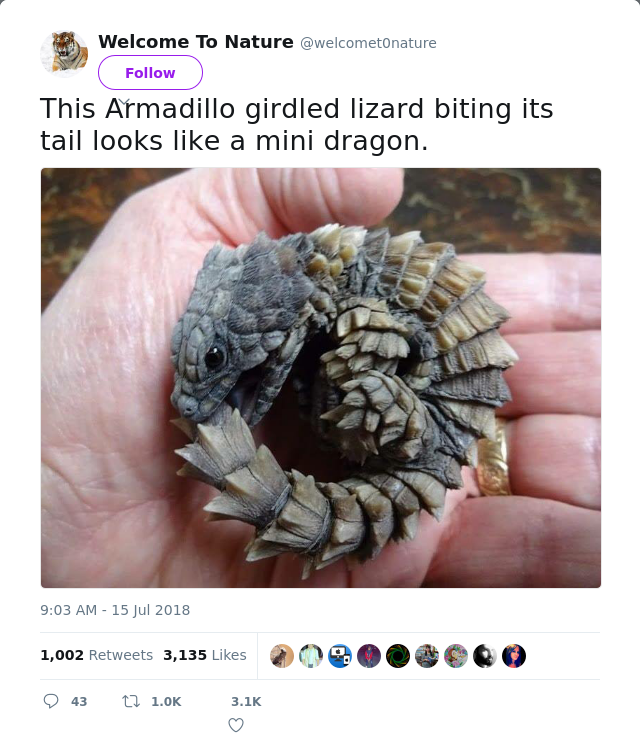View the 1,002 Retweets list

click(x=96, y=655)
